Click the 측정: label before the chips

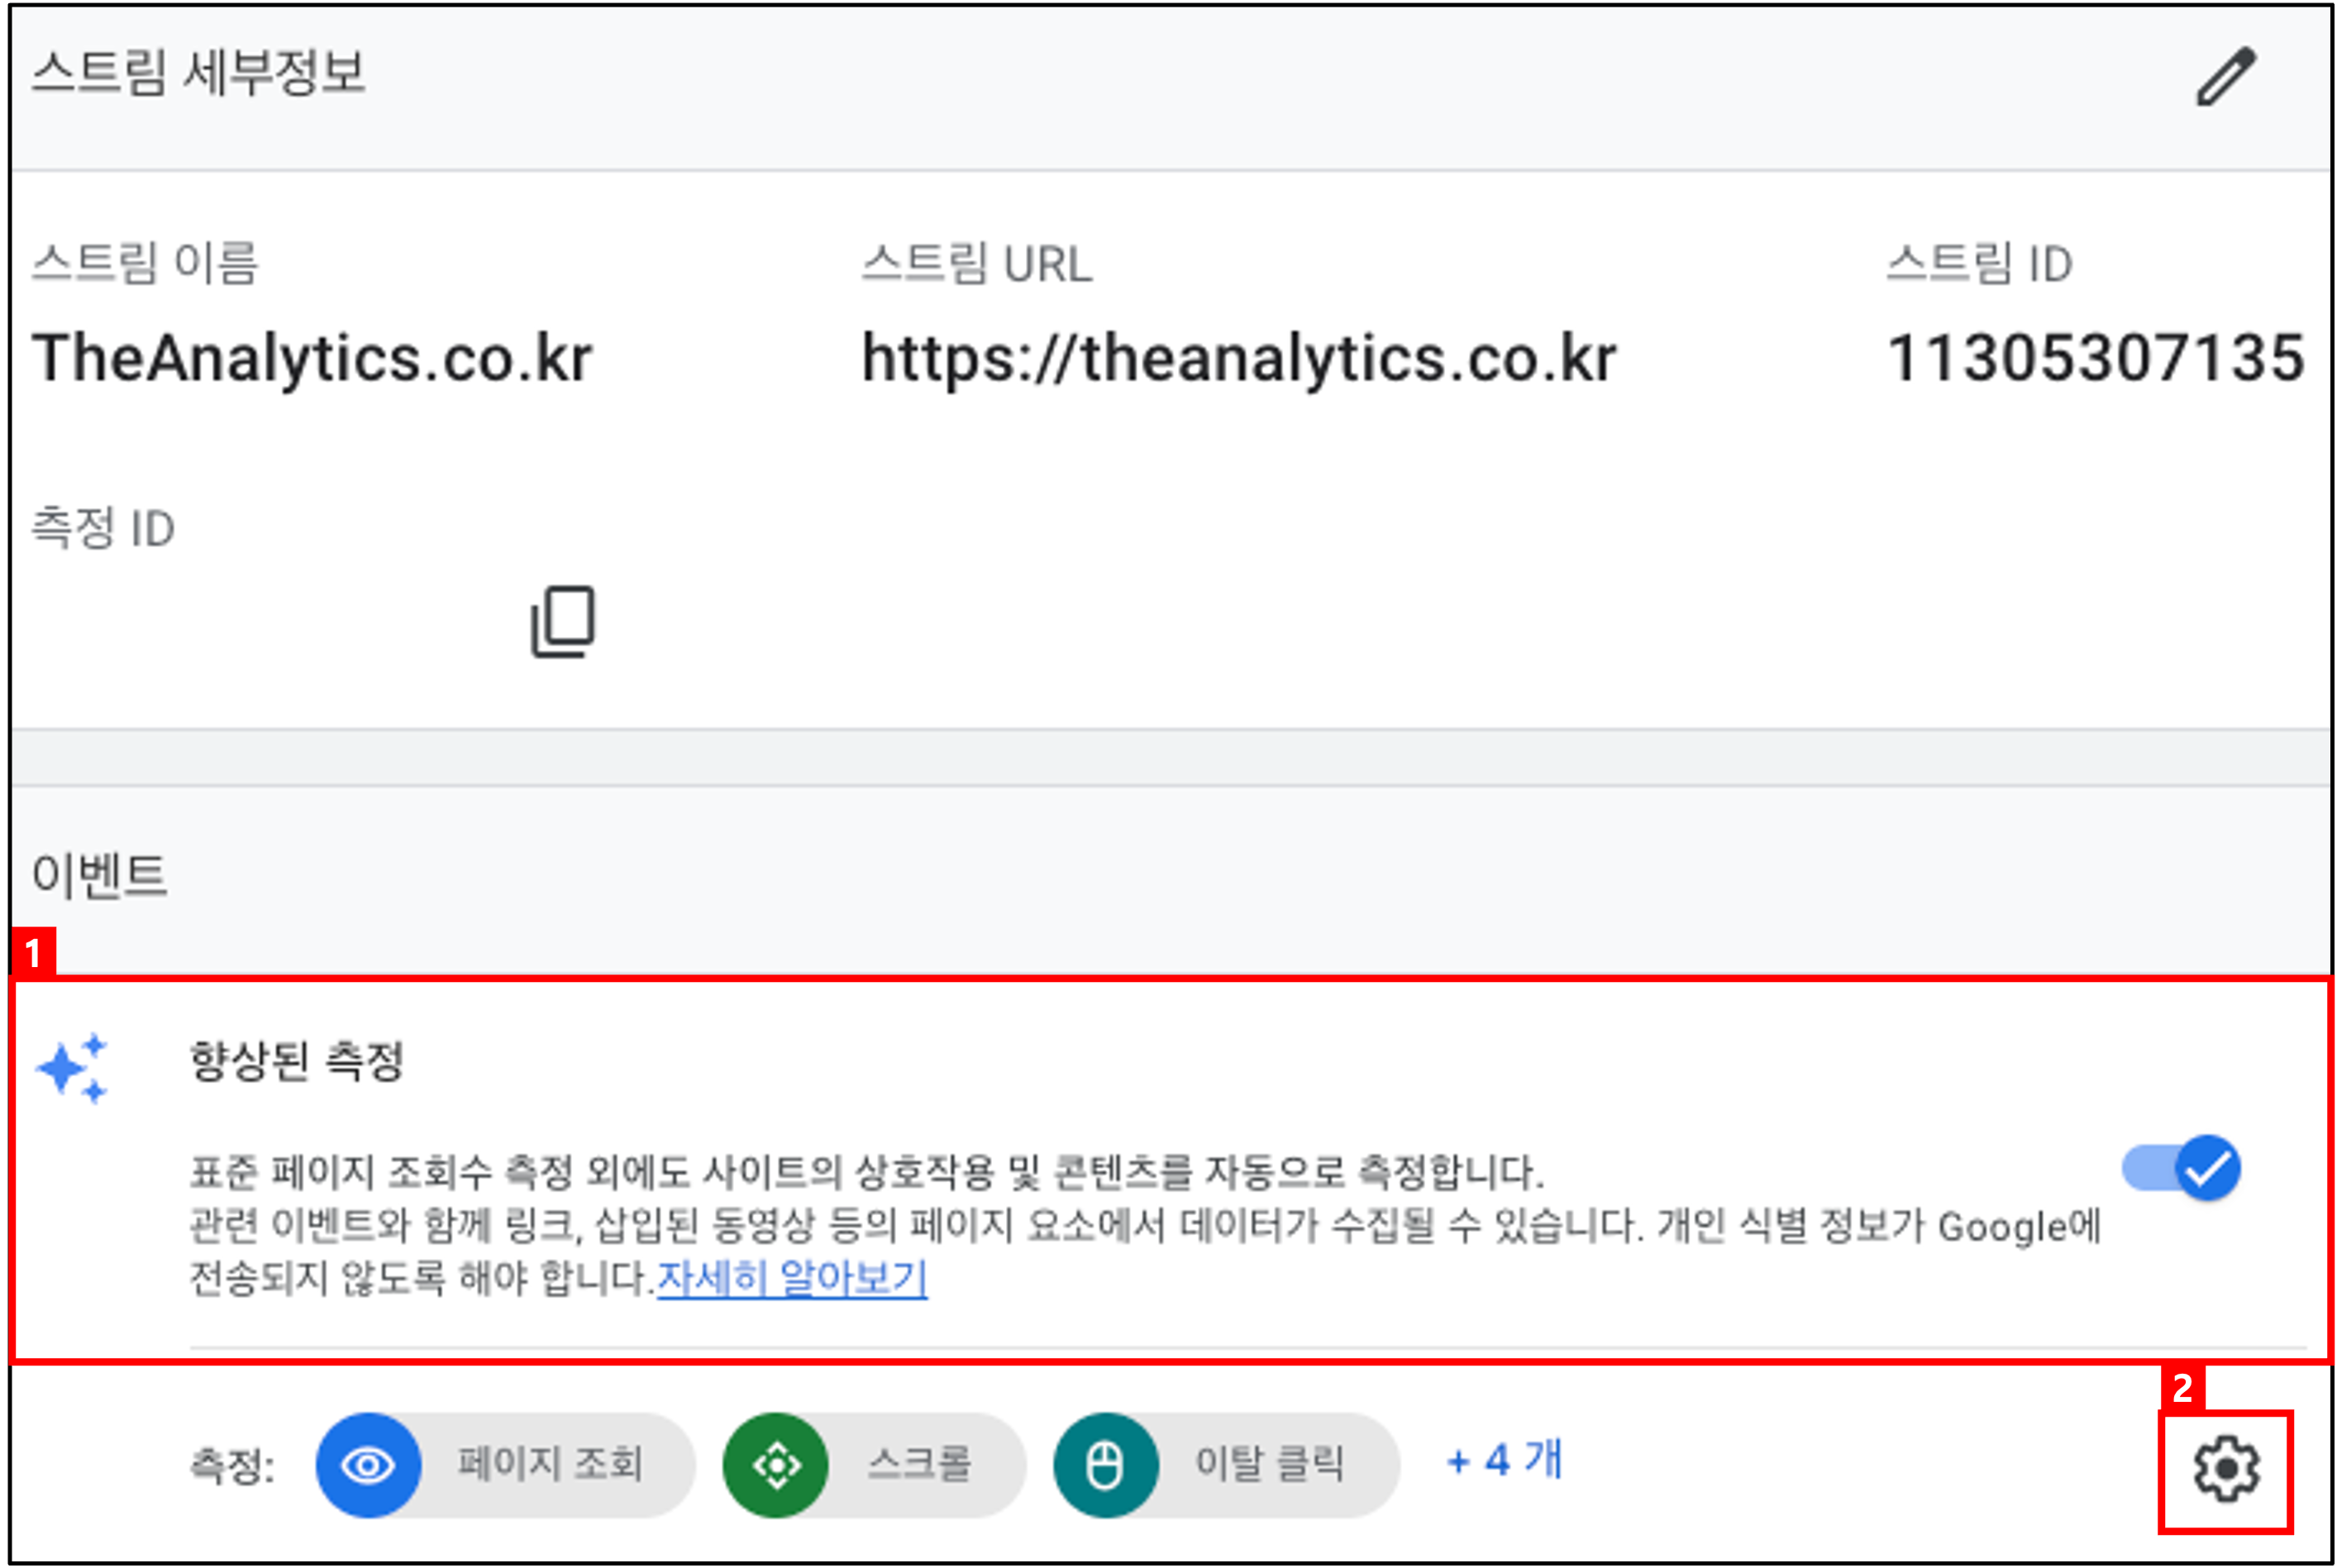232,1466
